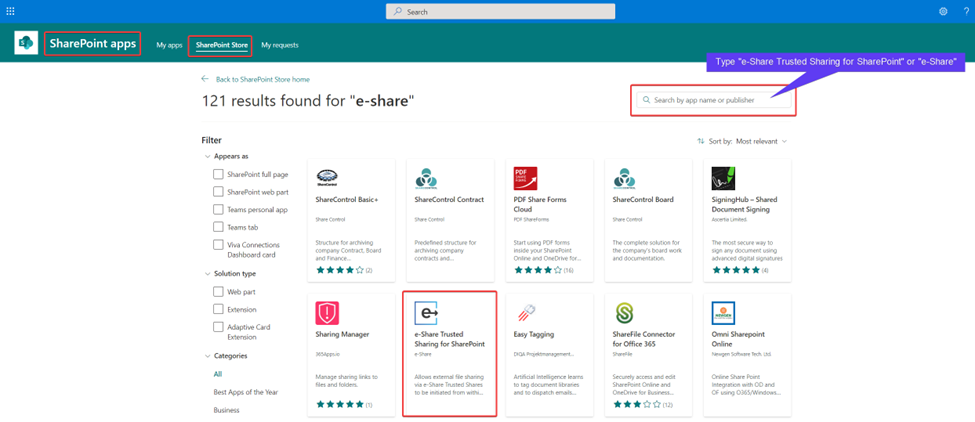Click the star rating on SigningHub card
The image size is (975, 422).
738,270
